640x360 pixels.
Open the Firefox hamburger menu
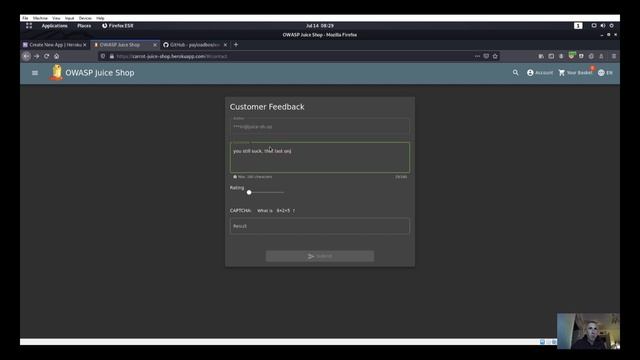(x=614, y=56)
